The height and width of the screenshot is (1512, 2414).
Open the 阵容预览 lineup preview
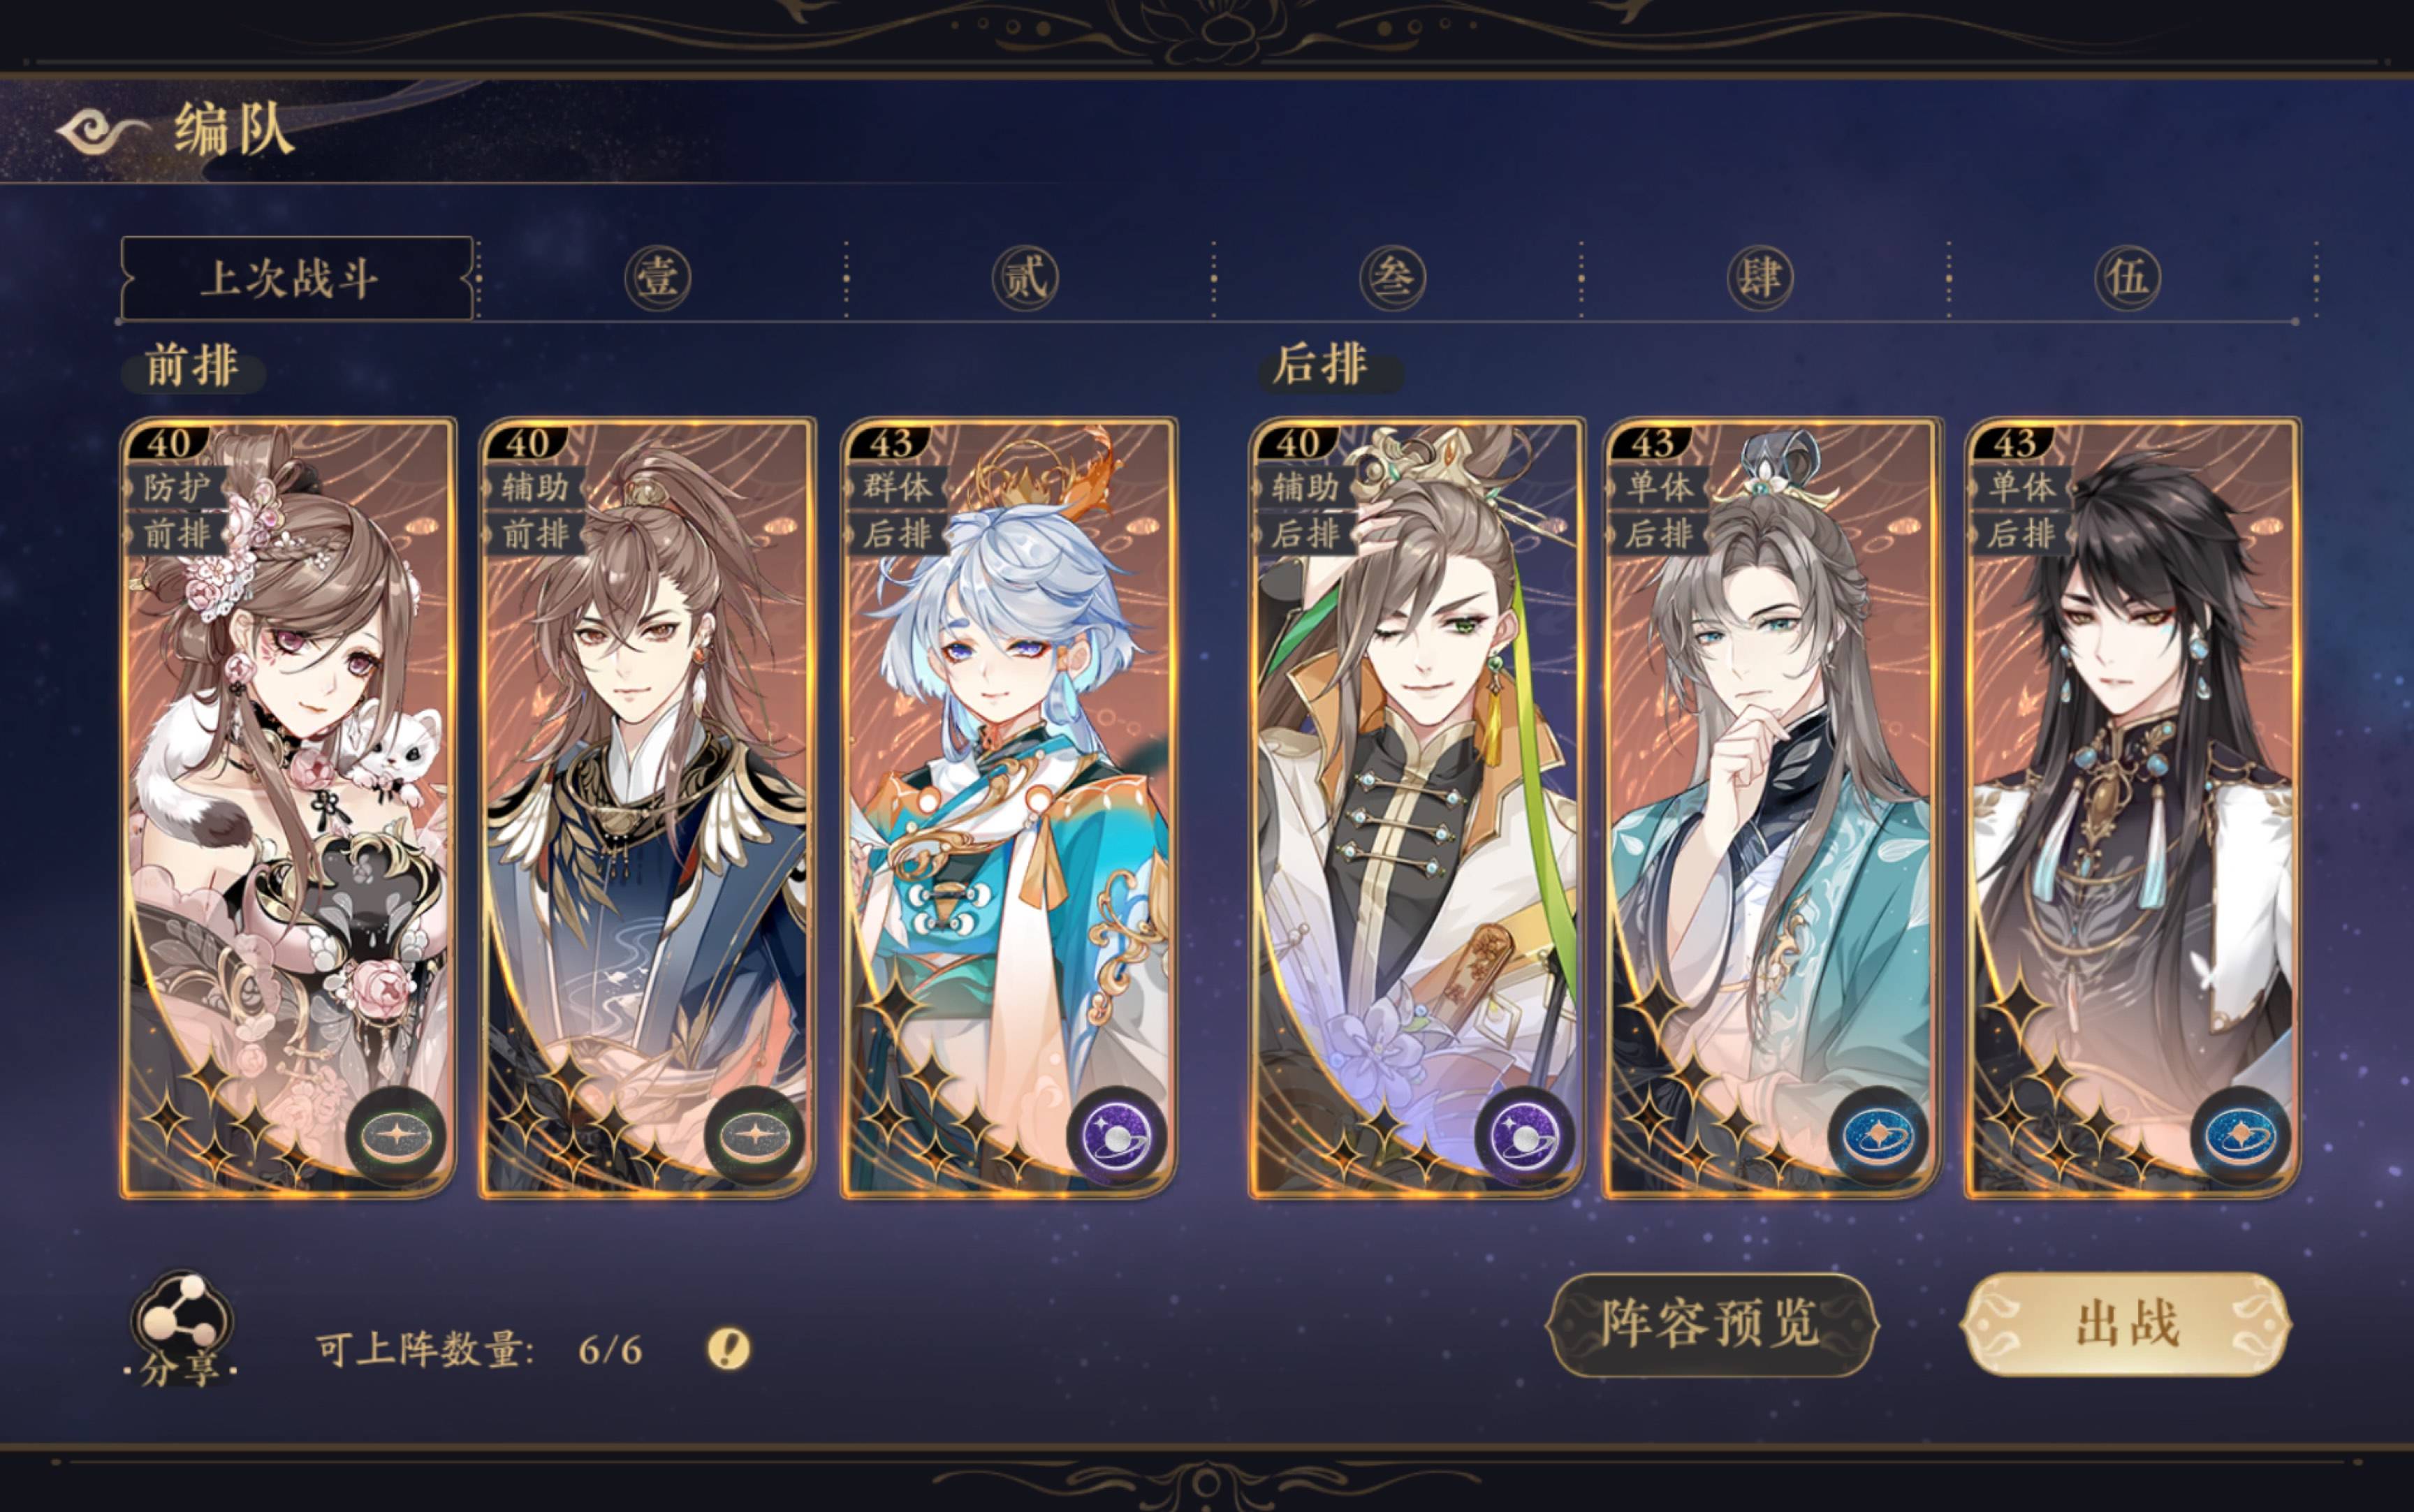(x=1712, y=1324)
